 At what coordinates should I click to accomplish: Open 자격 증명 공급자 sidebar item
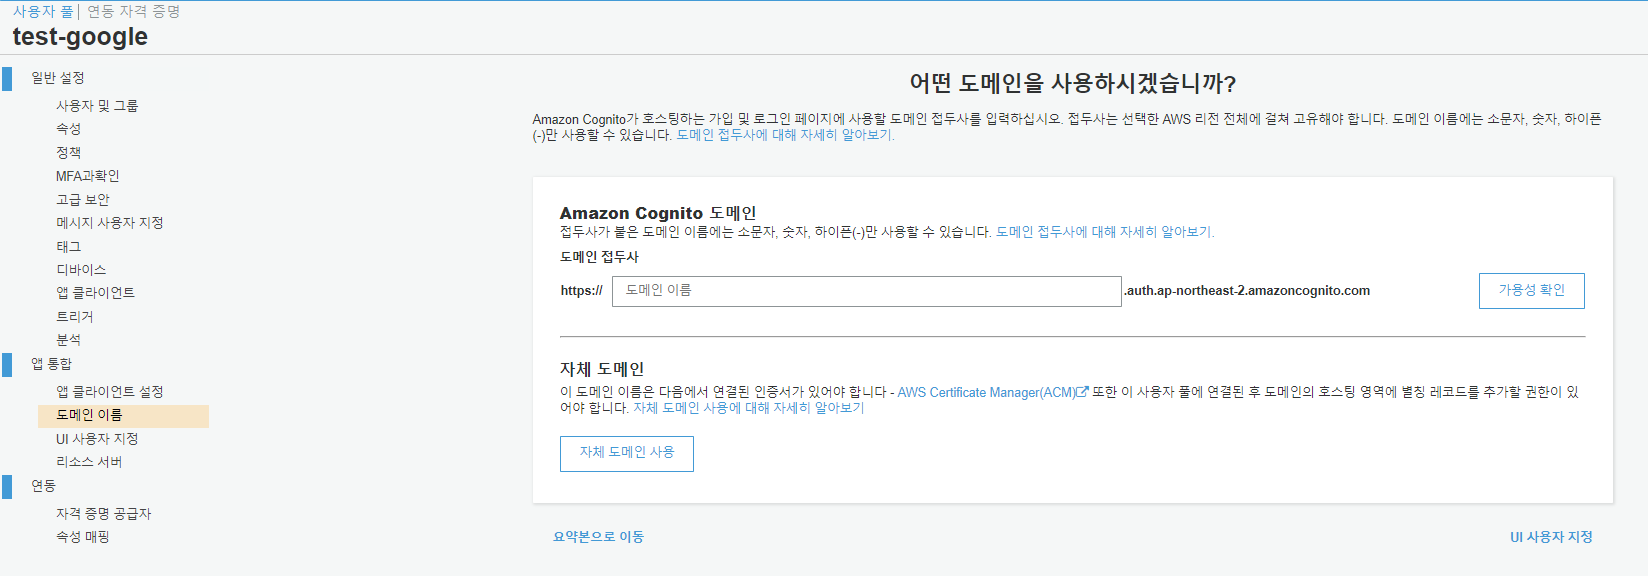[x=103, y=514]
